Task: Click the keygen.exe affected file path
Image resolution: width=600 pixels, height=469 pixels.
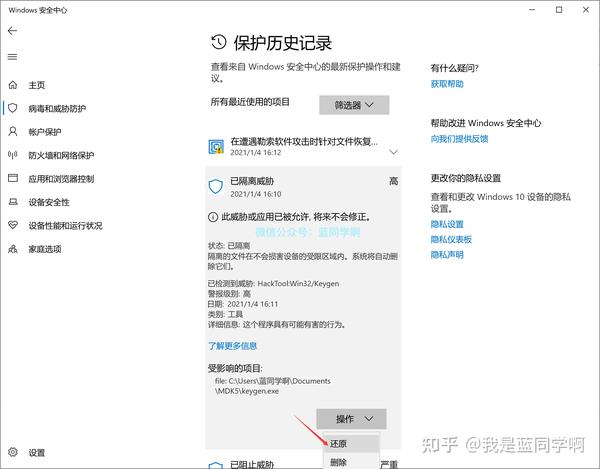Action: pos(272,386)
